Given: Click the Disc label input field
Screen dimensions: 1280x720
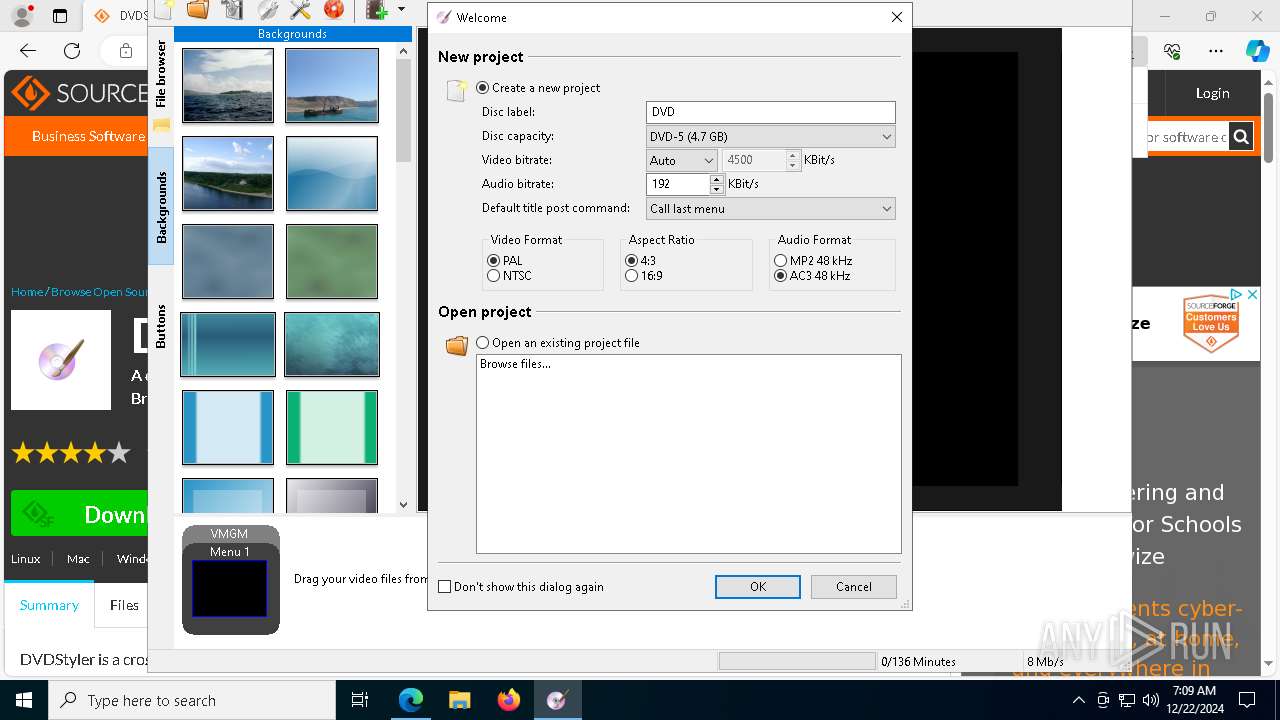Looking at the screenshot, I should 771,112.
